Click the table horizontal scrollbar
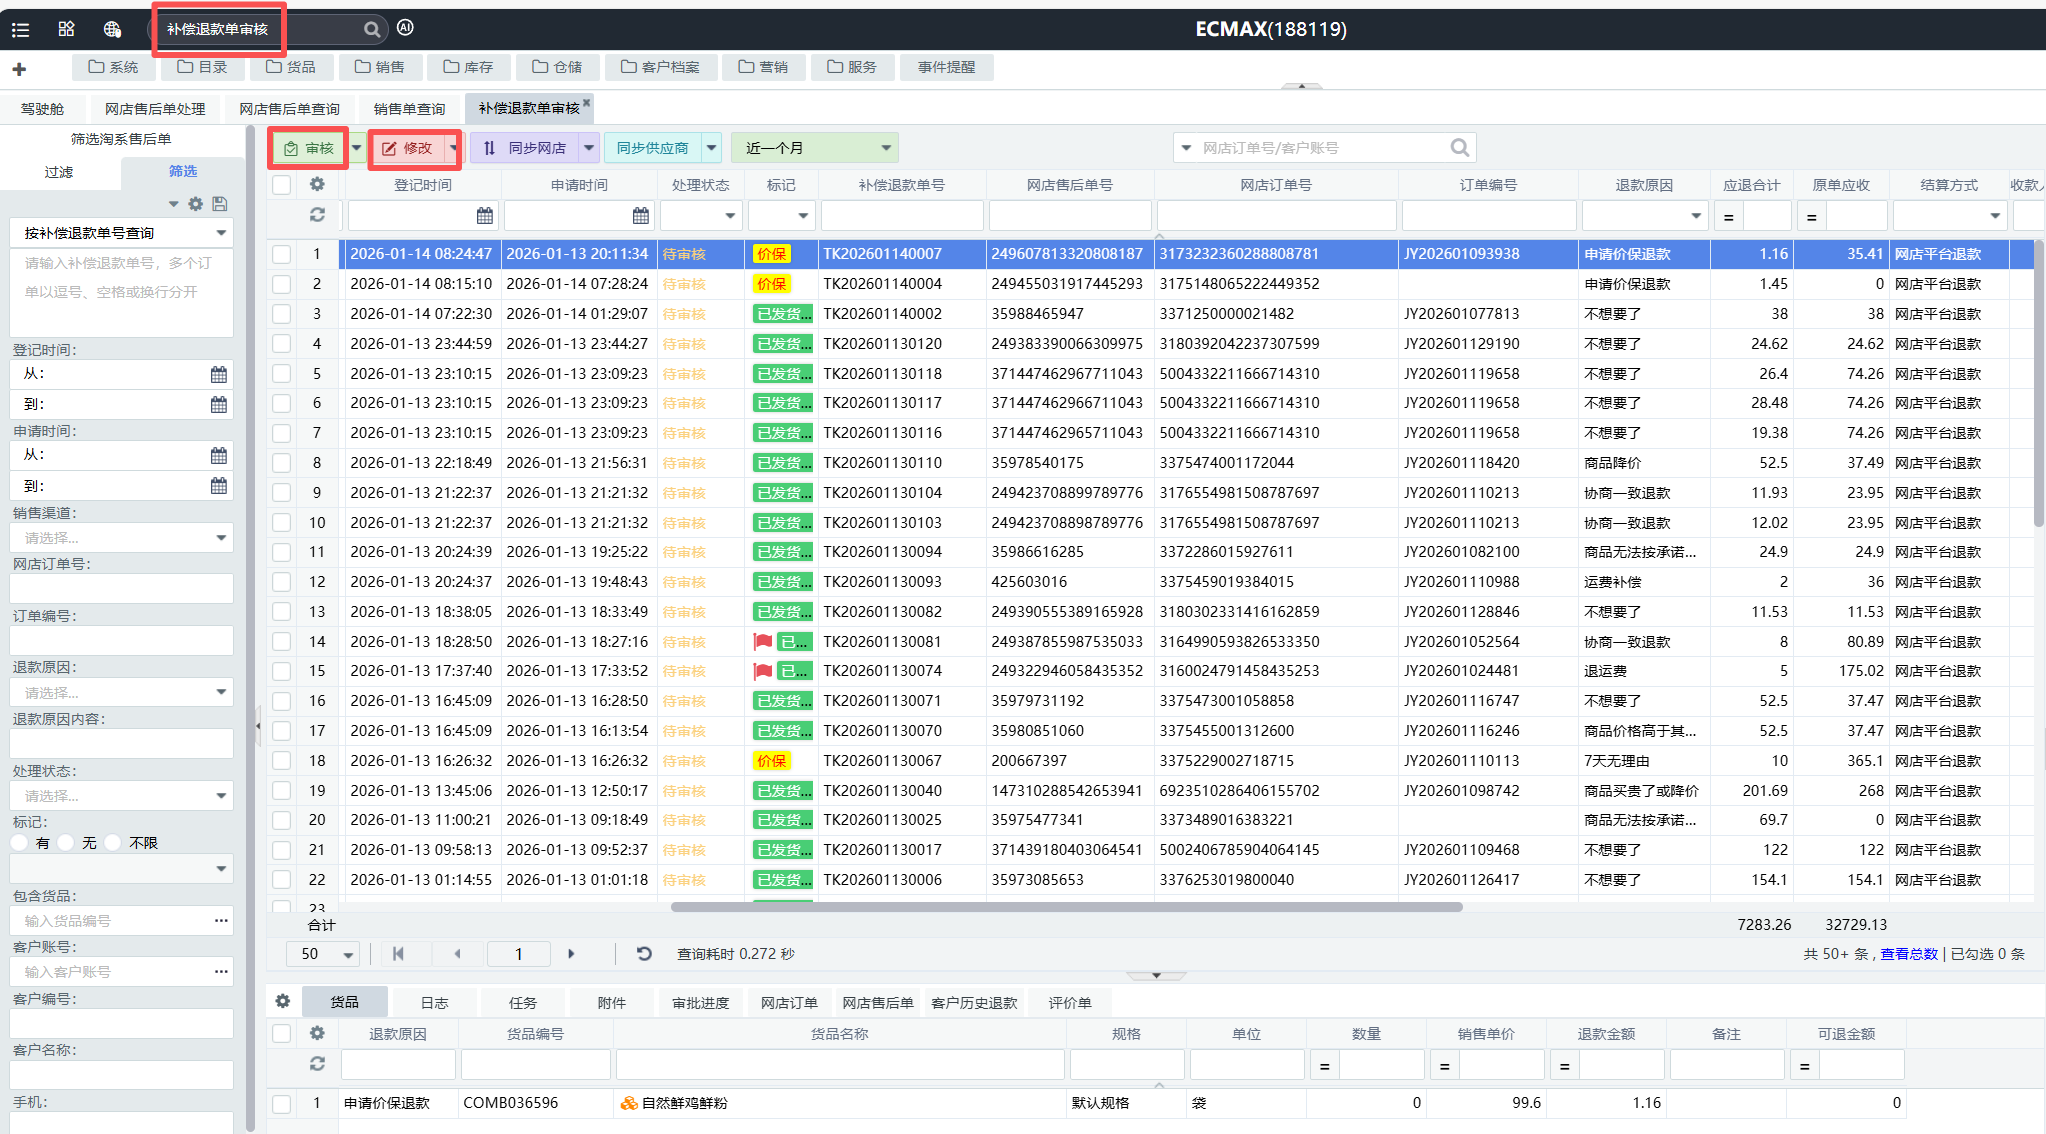This screenshot has width=2046, height=1134. tap(1066, 907)
